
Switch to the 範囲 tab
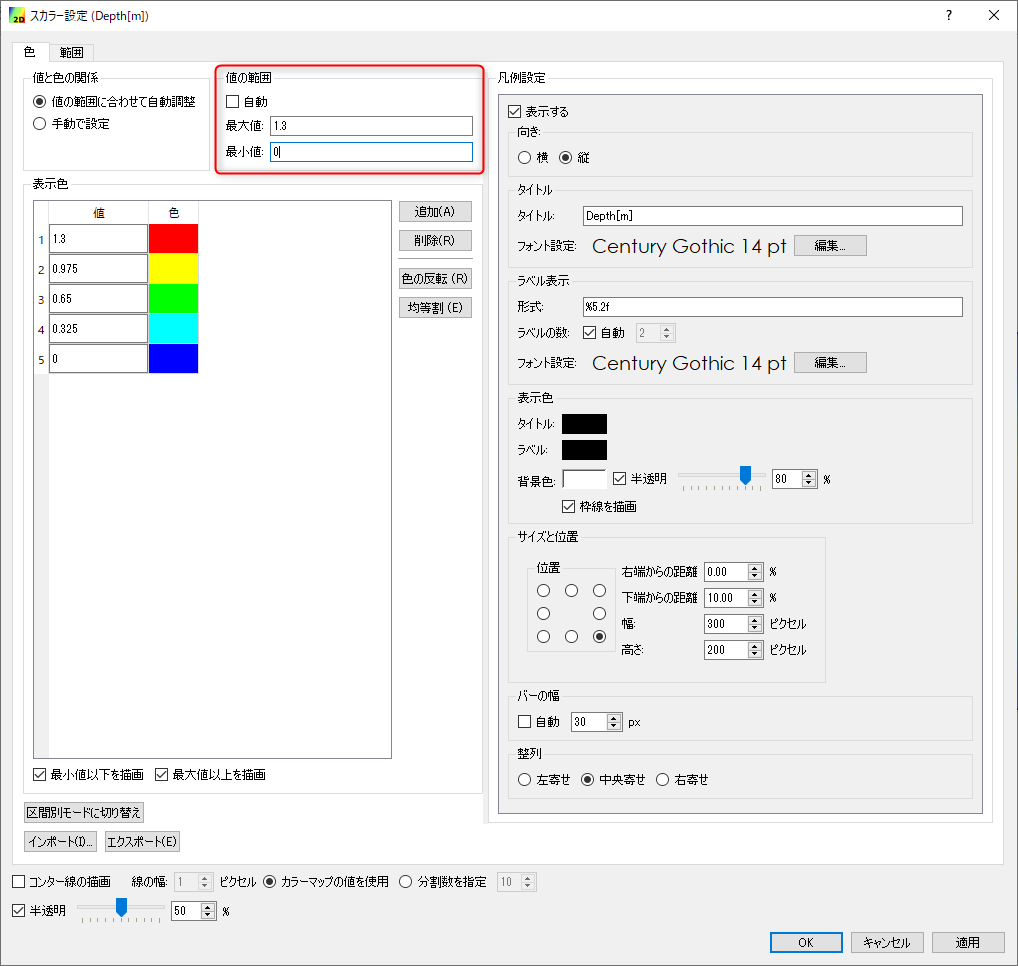(x=71, y=53)
